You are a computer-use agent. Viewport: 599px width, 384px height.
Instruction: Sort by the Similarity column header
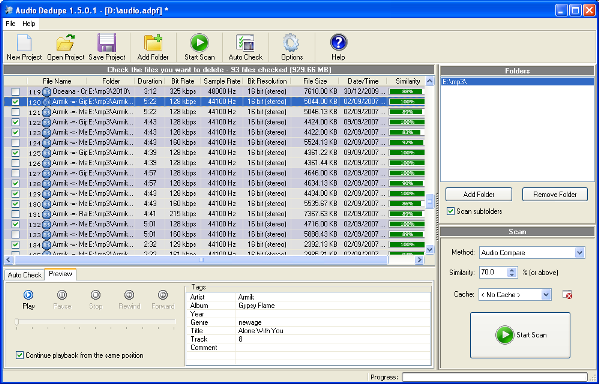[408, 81]
